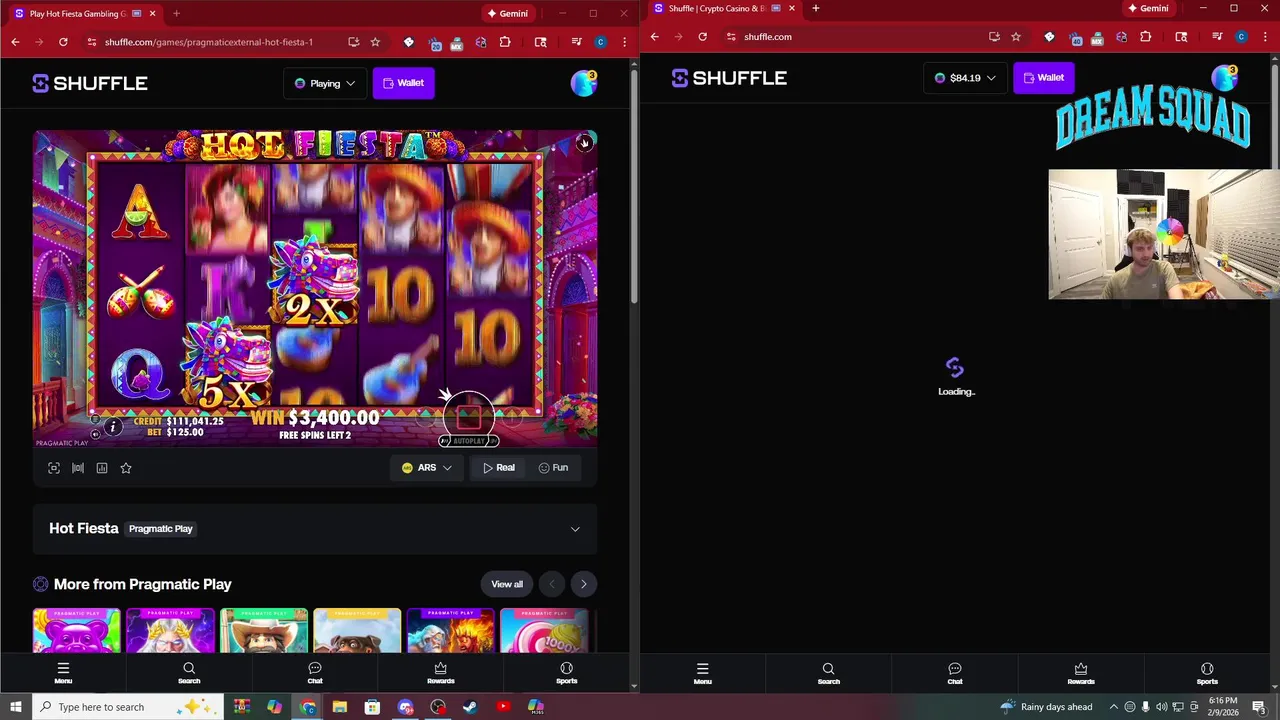Open site info icon in left address bar
The image size is (1280, 720).
click(x=91, y=42)
